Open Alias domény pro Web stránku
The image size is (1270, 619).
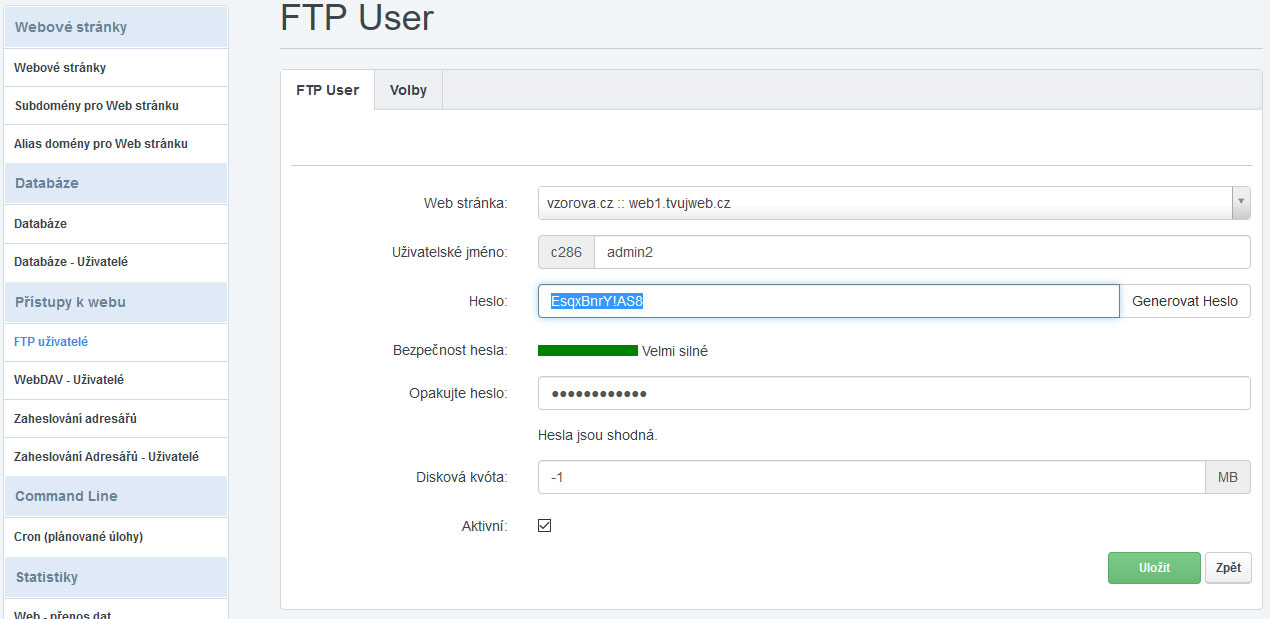[x=101, y=143]
